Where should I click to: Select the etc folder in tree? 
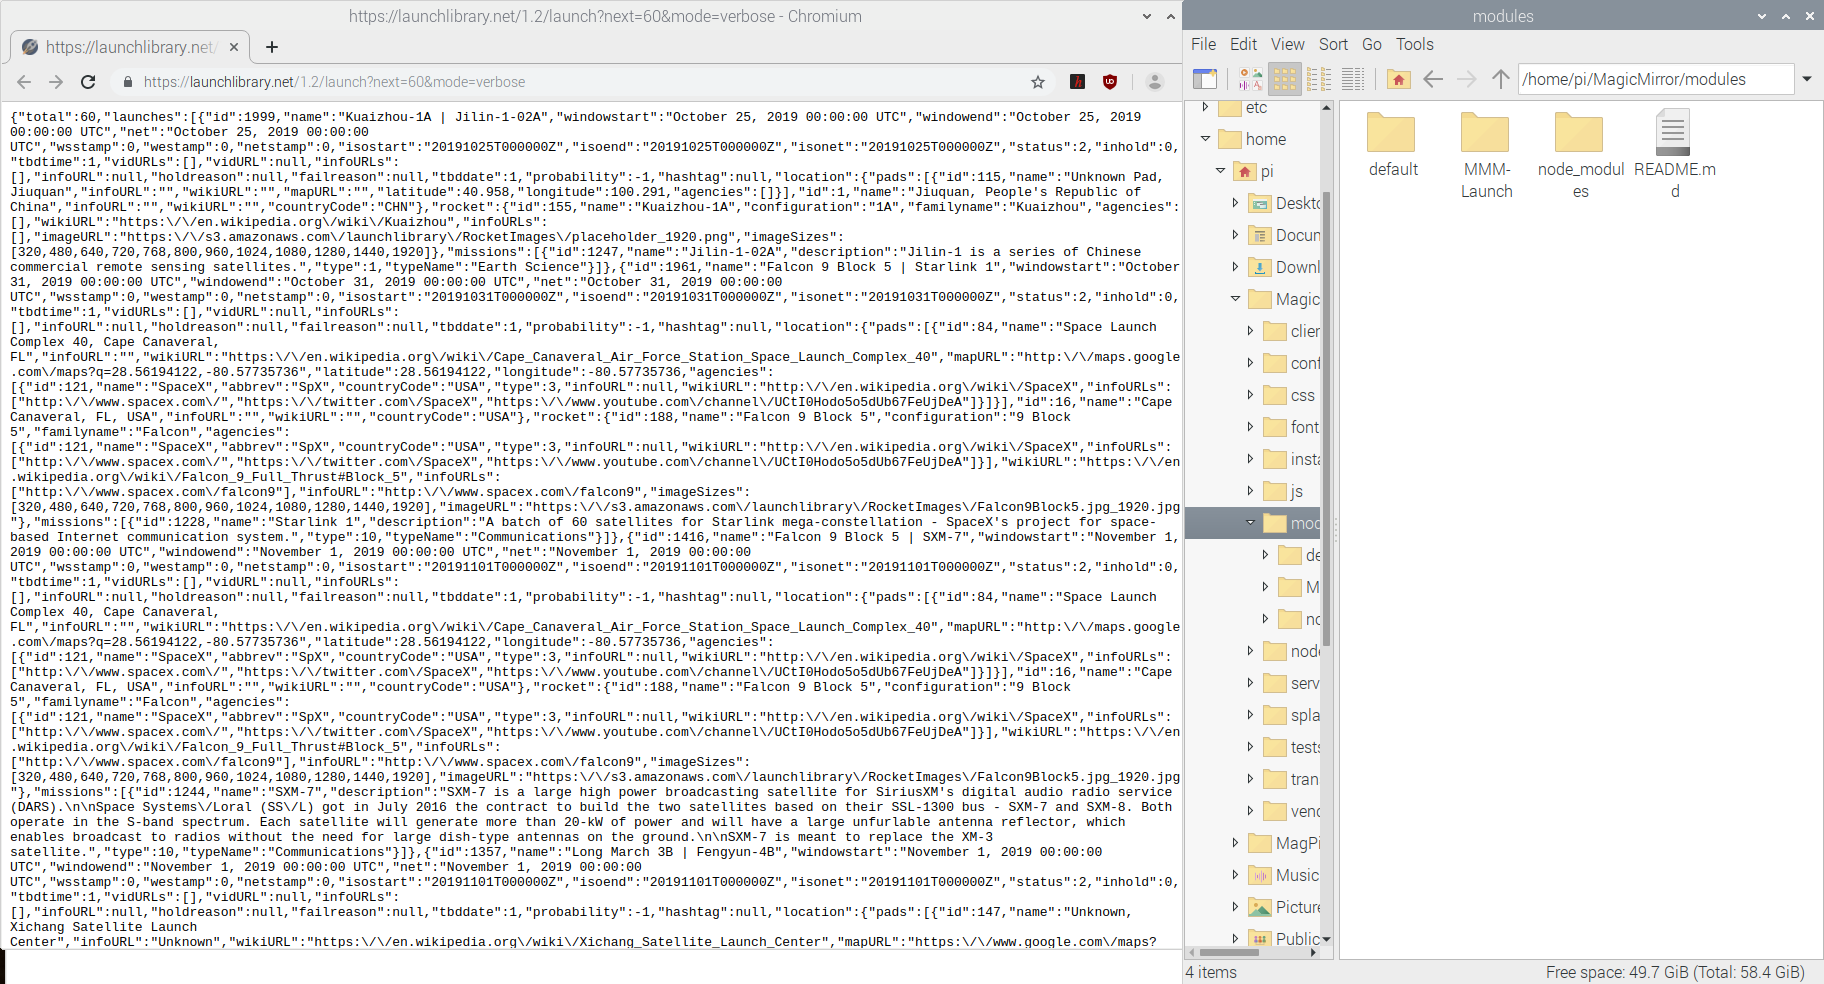(1244, 108)
